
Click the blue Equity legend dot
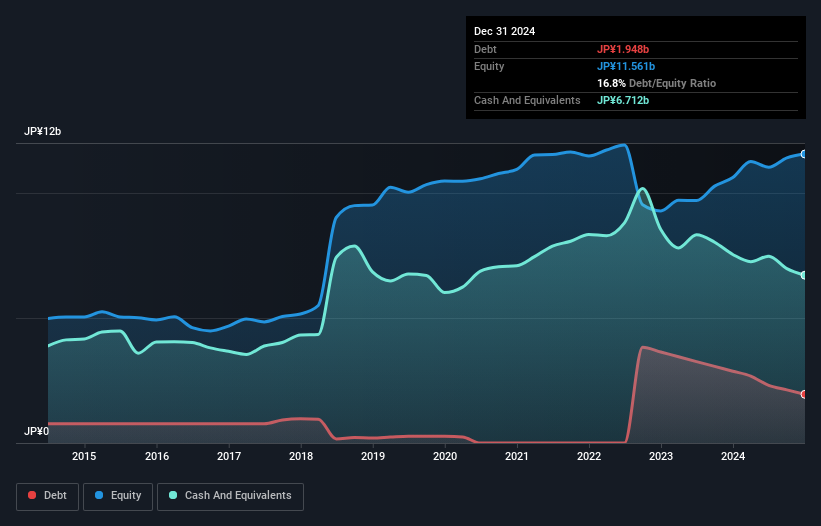pyautogui.click(x=99, y=495)
